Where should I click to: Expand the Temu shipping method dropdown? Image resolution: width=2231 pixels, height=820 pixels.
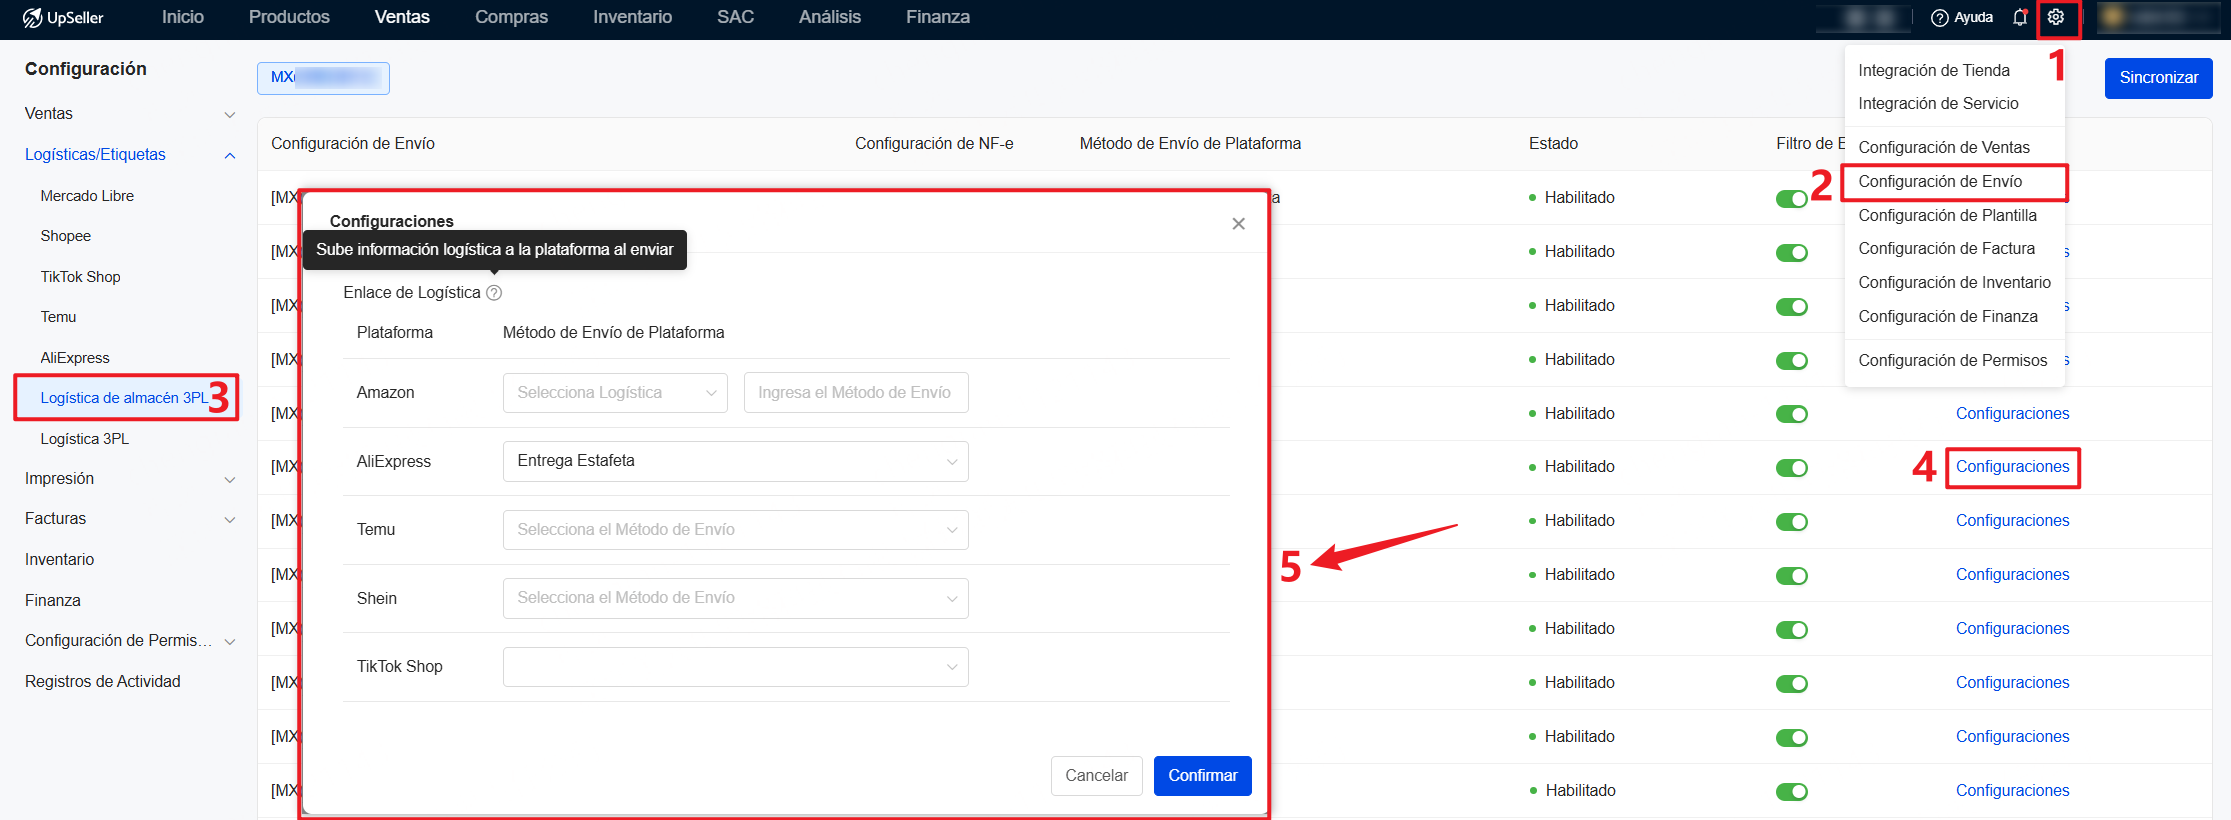735,530
